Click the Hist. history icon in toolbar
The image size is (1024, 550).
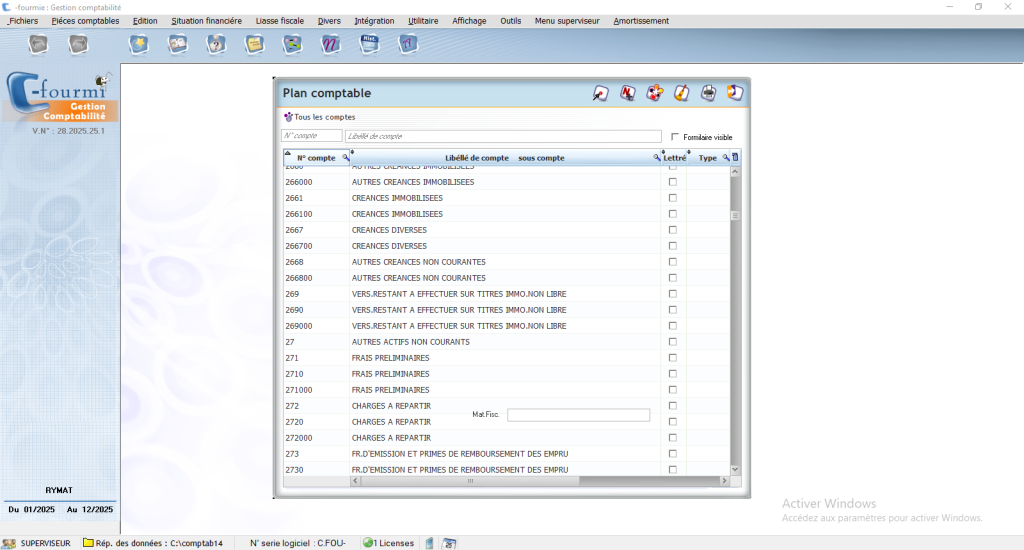coord(368,44)
